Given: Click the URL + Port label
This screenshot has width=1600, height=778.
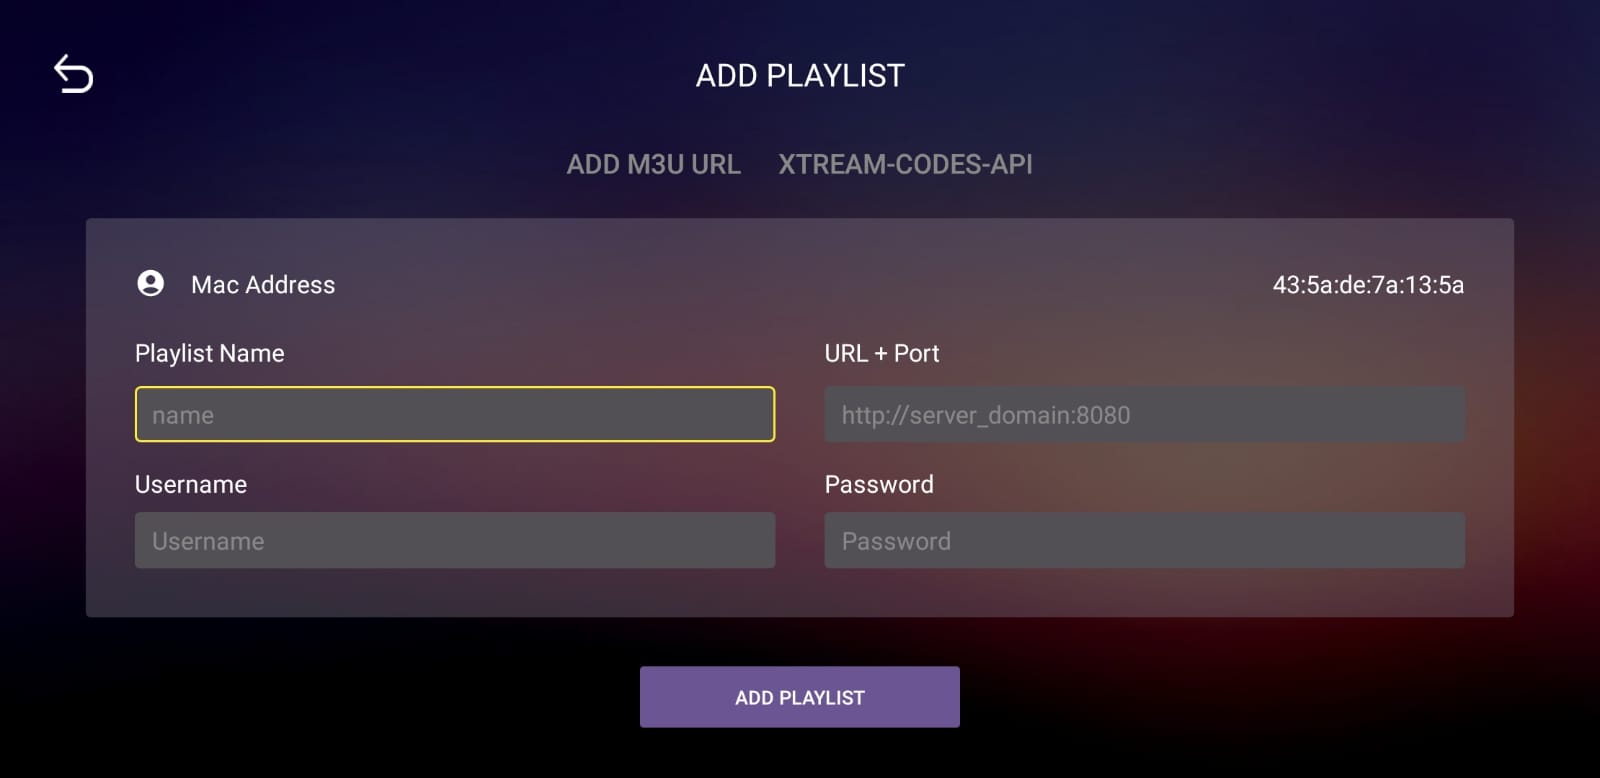Looking at the screenshot, I should (882, 353).
